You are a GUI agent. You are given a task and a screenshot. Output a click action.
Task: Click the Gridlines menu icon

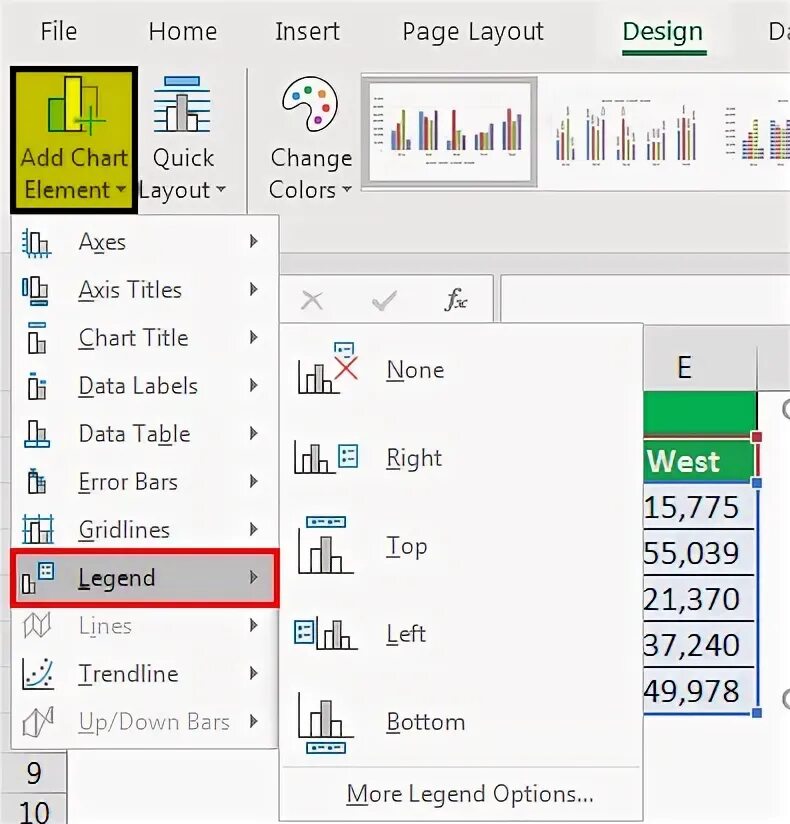click(37, 529)
